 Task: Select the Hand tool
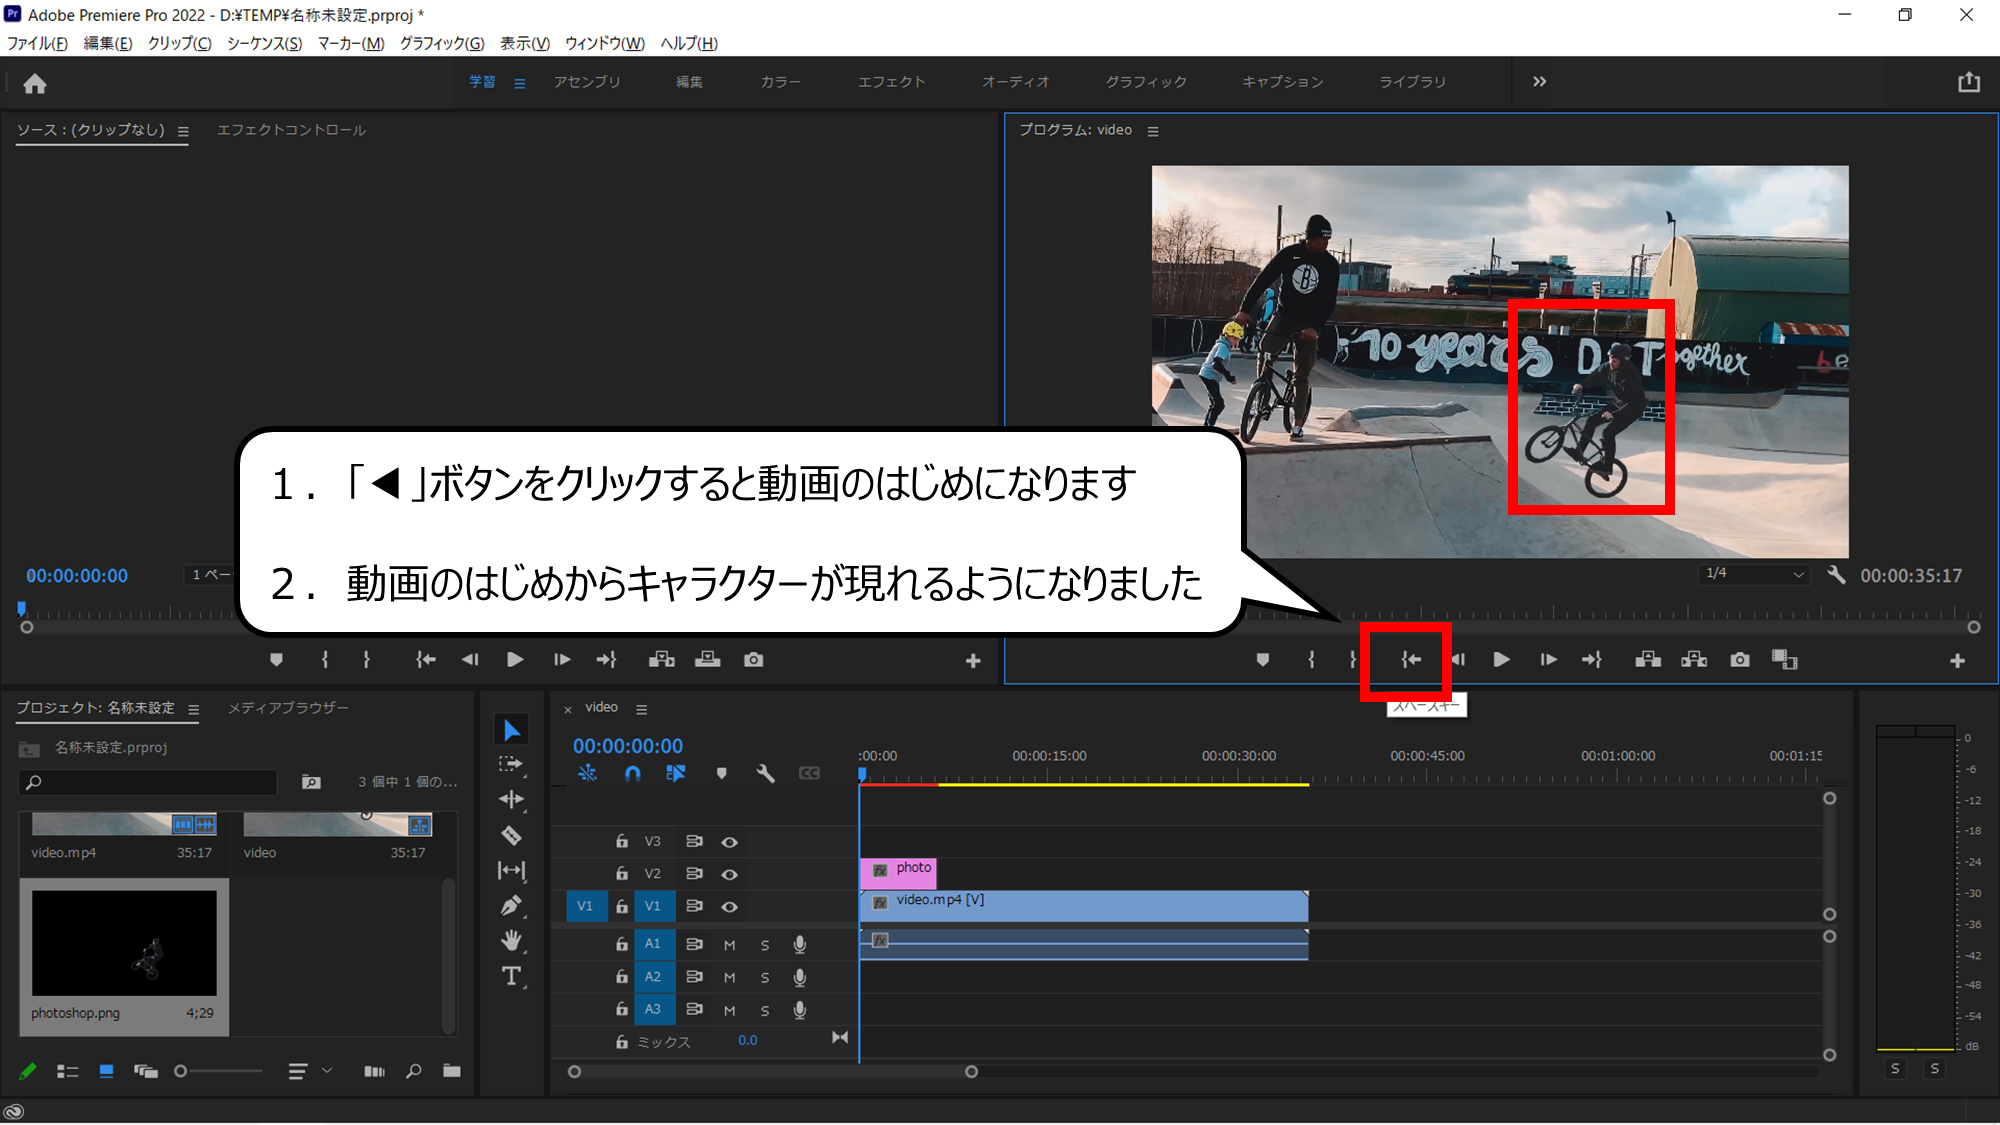[511, 941]
